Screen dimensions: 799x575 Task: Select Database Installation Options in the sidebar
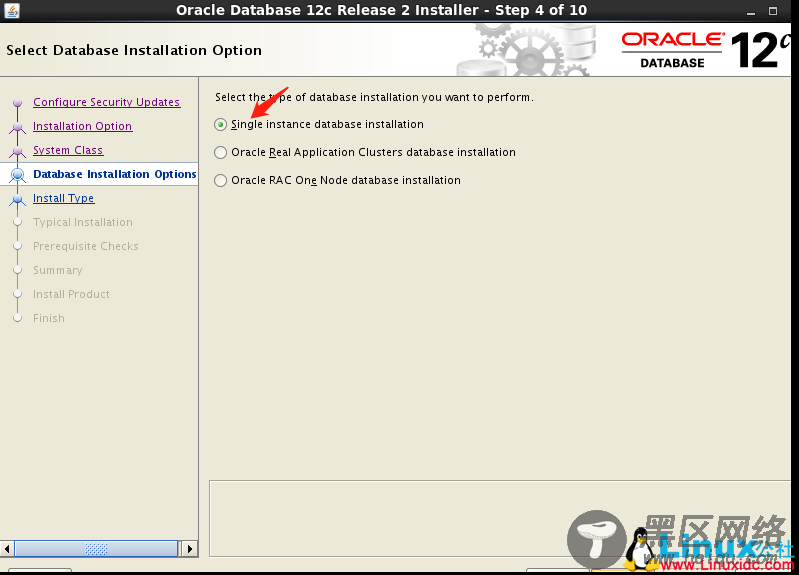pyautogui.click(x=115, y=174)
